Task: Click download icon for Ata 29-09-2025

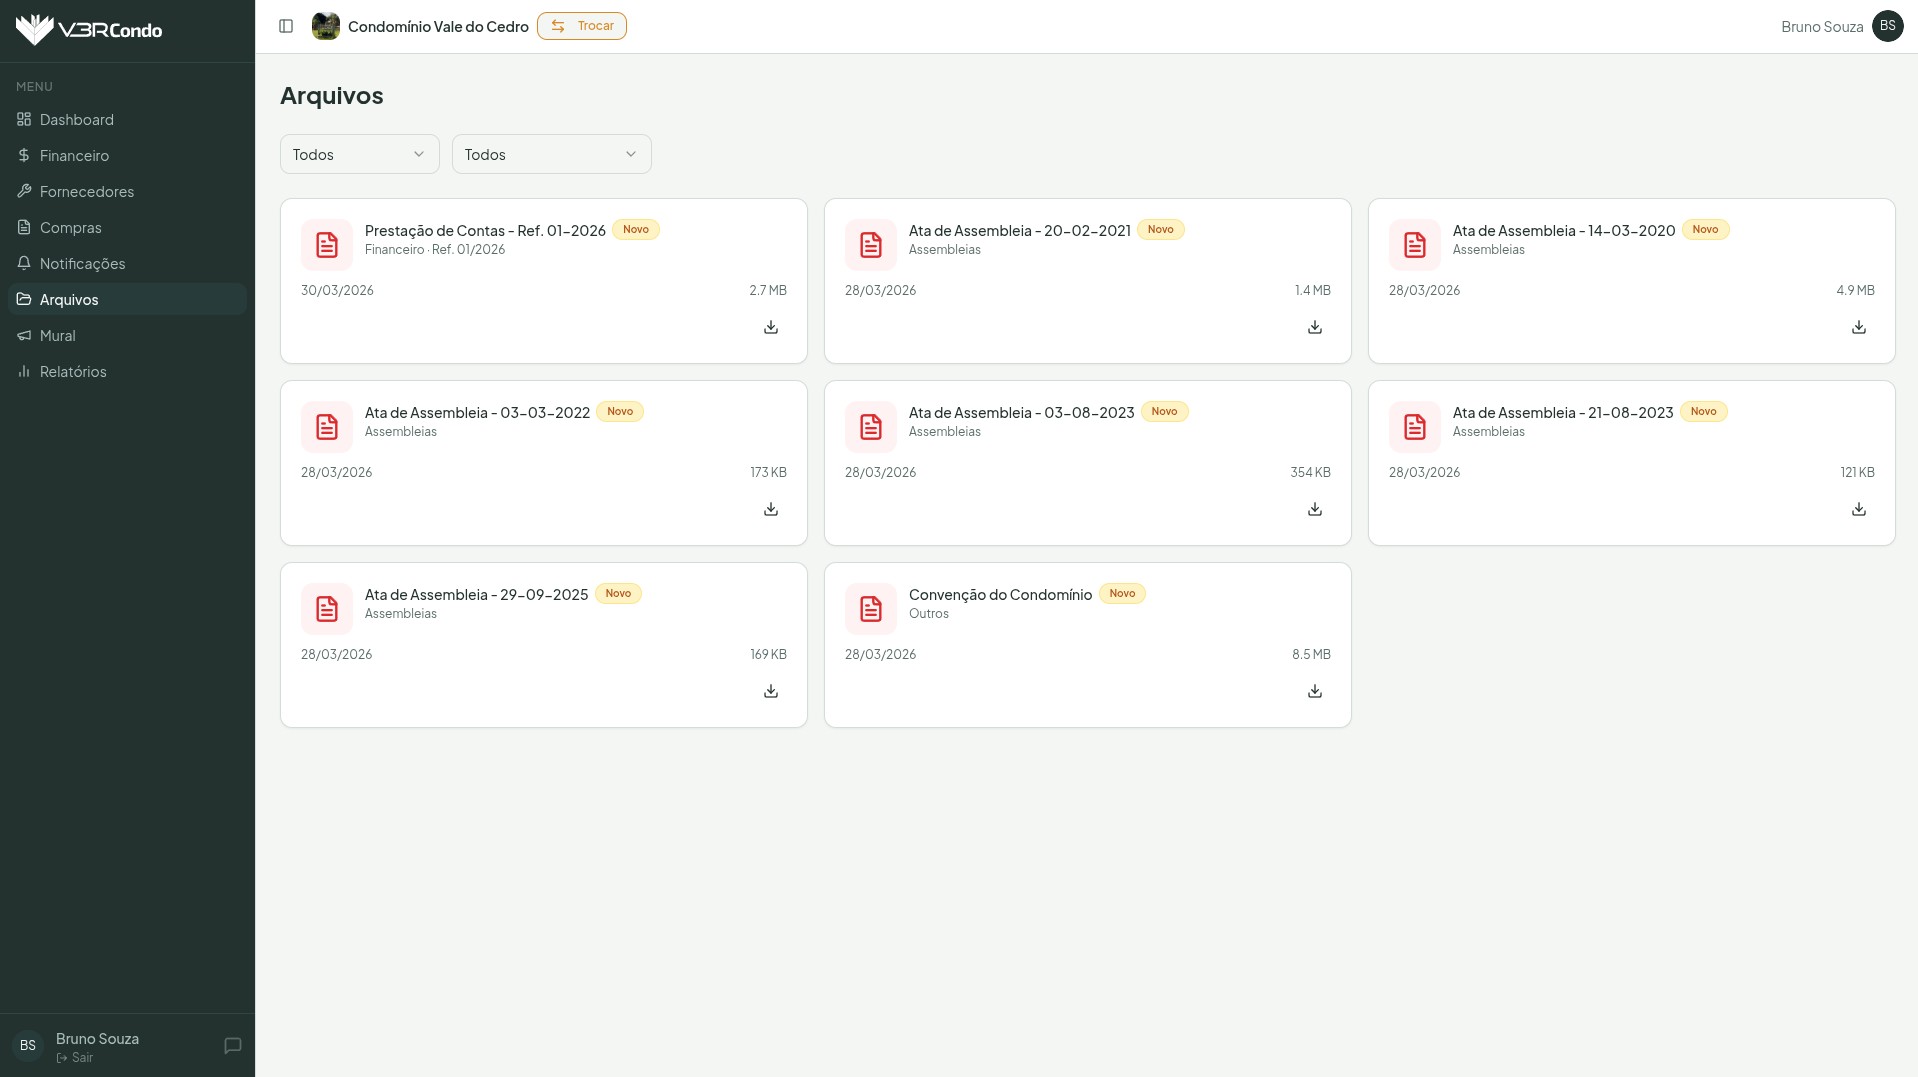Action: 770,691
